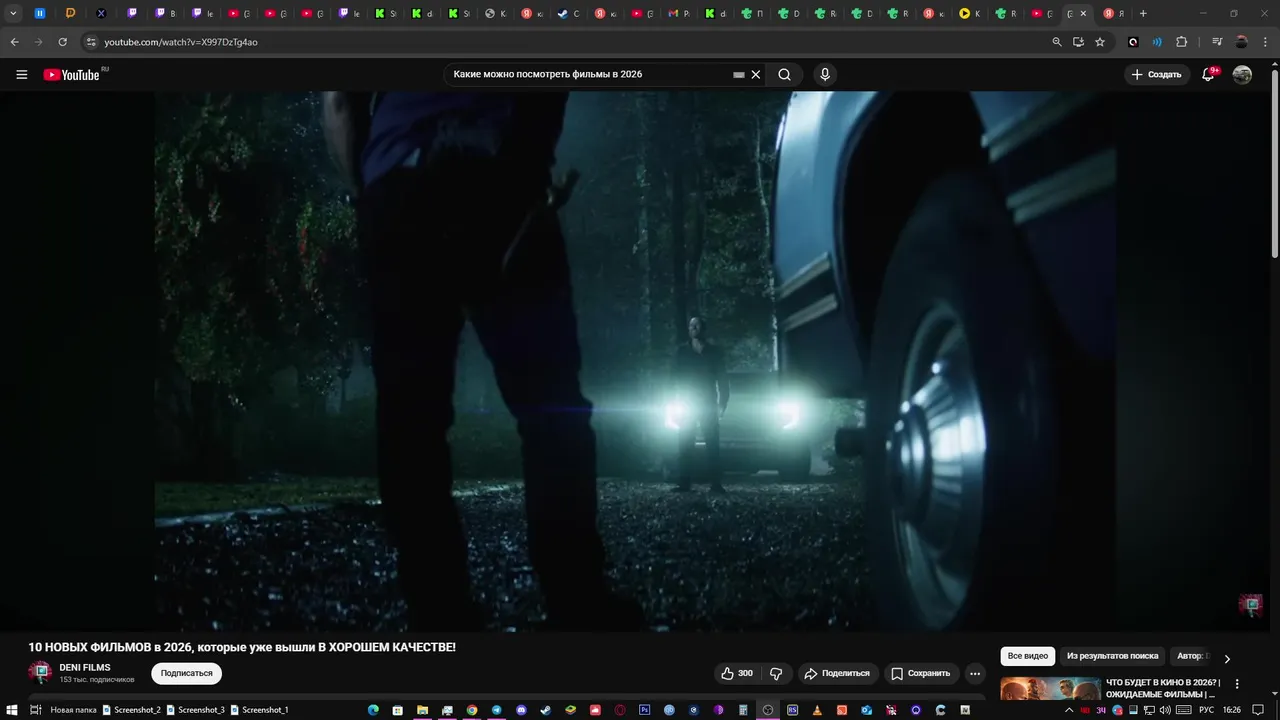
Task: Open Windows action center notifications
Action: tap(1258, 710)
